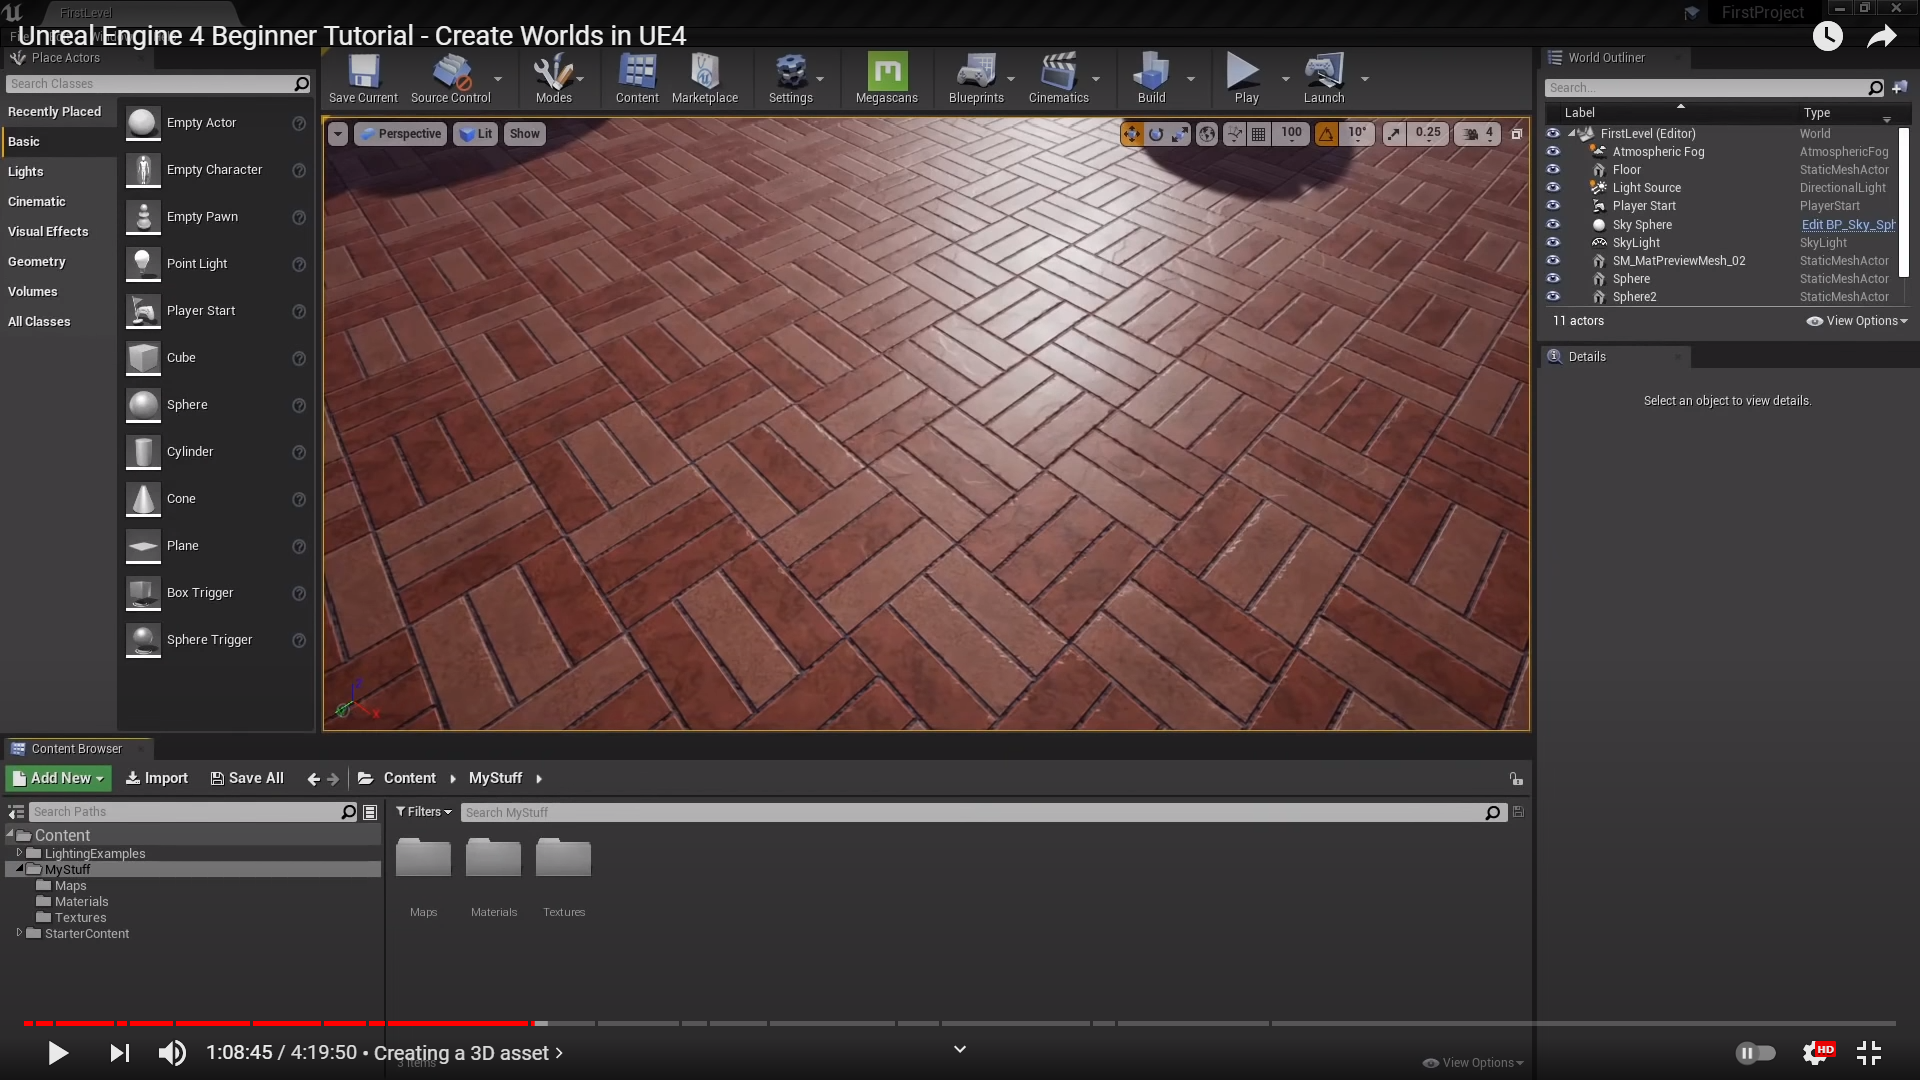Image resolution: width=1920 pixels, height=1080 pixels.
Task: Toggle visibility of Sky Sphere actor
Action: pyautogui.click(x=1553, y=225)
